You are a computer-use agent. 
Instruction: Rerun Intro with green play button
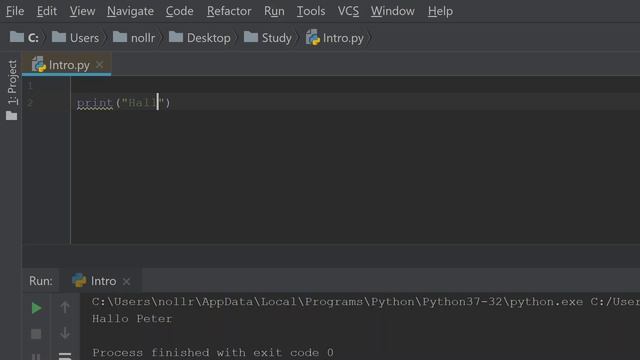coord(36,308)
